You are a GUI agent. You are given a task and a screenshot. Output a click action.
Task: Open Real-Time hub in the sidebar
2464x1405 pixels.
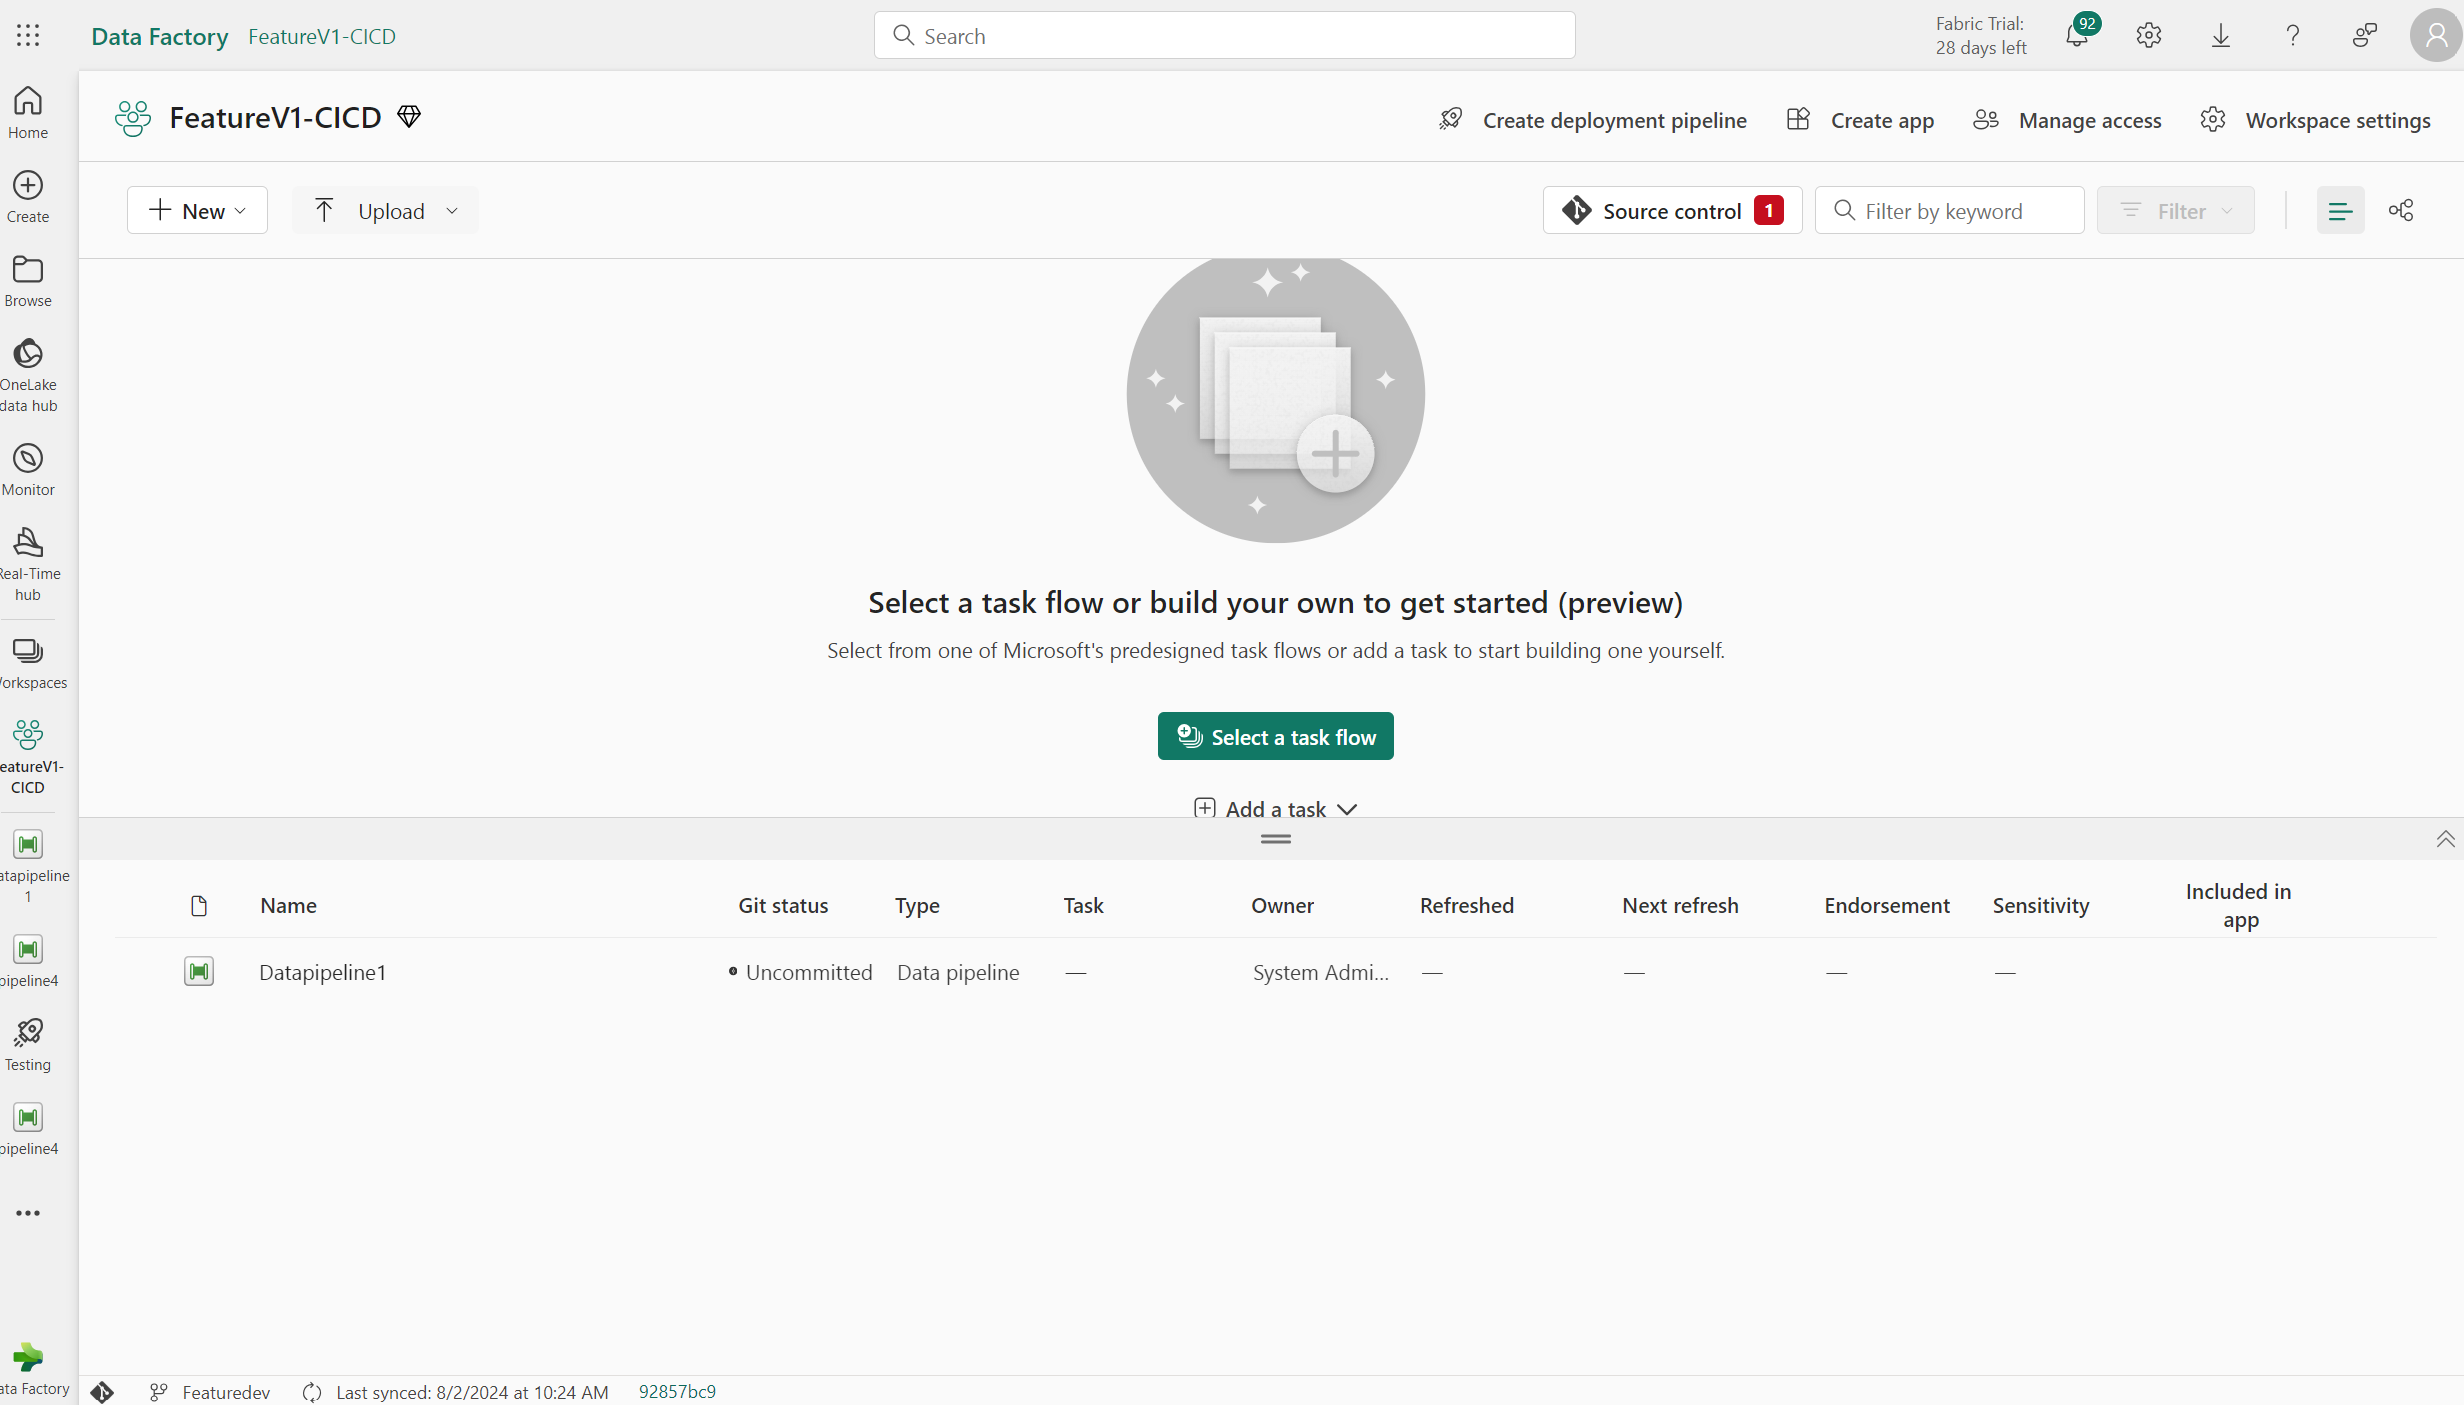point(28,564)
